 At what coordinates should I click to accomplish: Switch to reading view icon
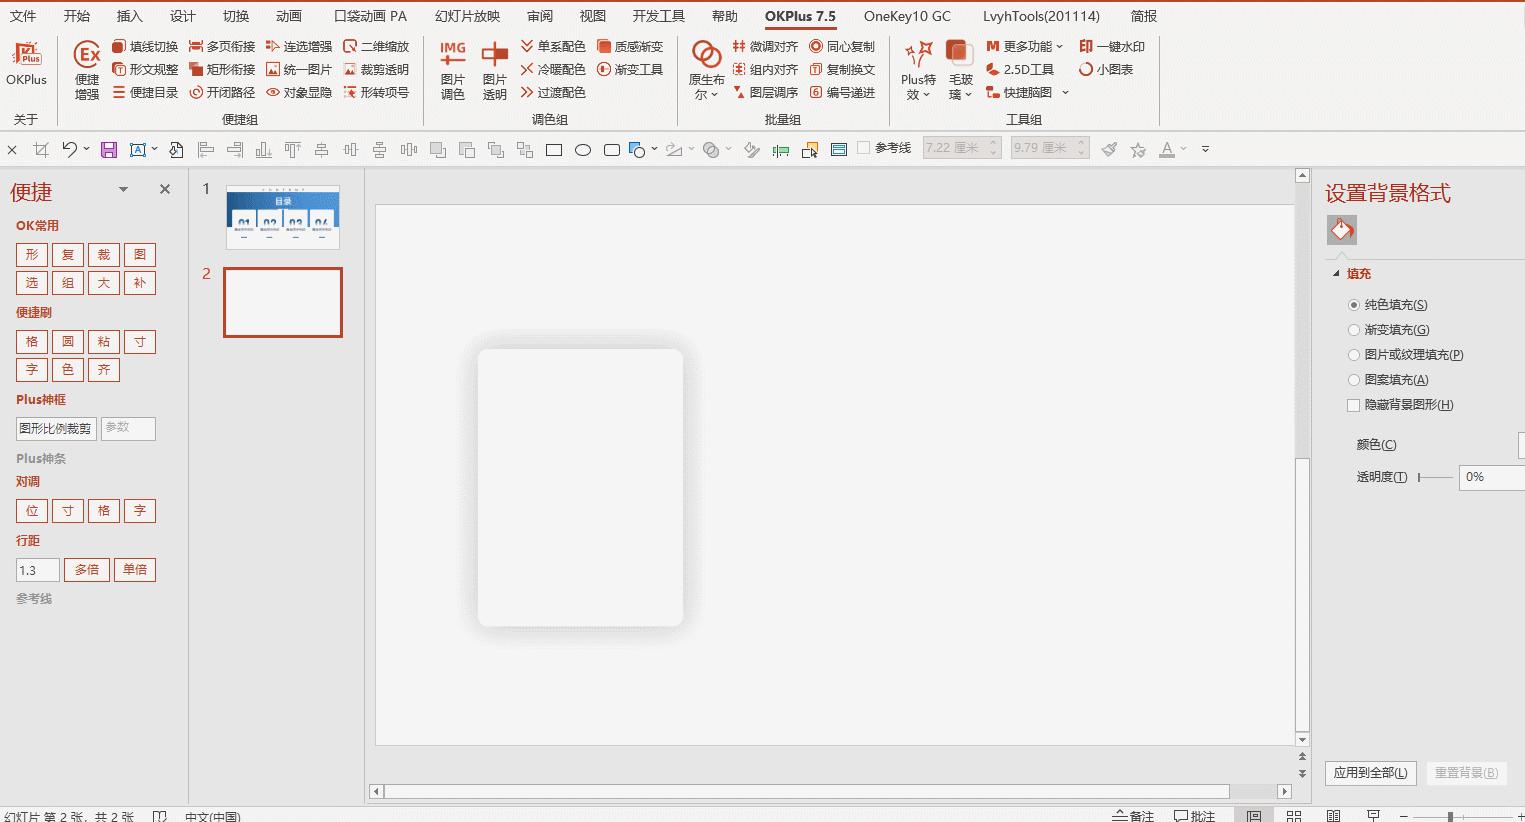pos(1333,816)
